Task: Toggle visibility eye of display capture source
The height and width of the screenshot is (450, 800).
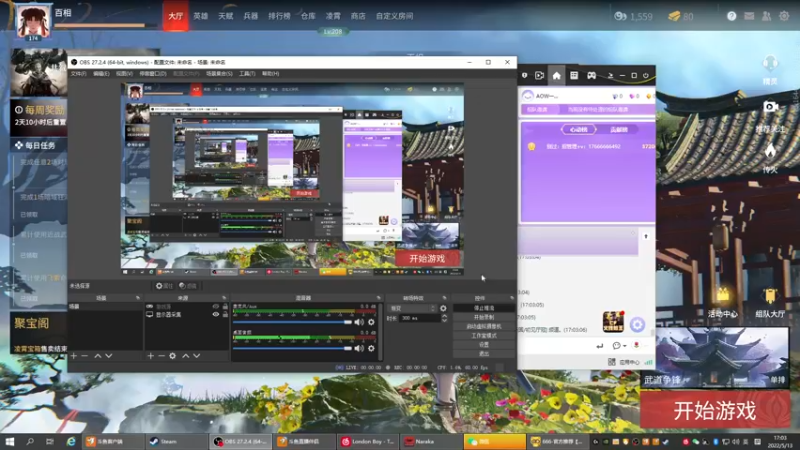Action: point(216,314)
